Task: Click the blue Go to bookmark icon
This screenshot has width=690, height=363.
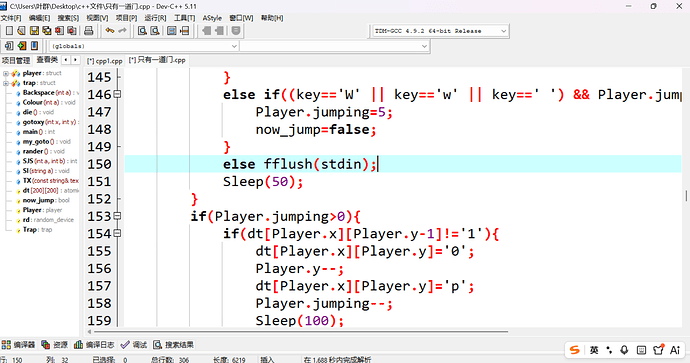Action: (x=34, y=45)
